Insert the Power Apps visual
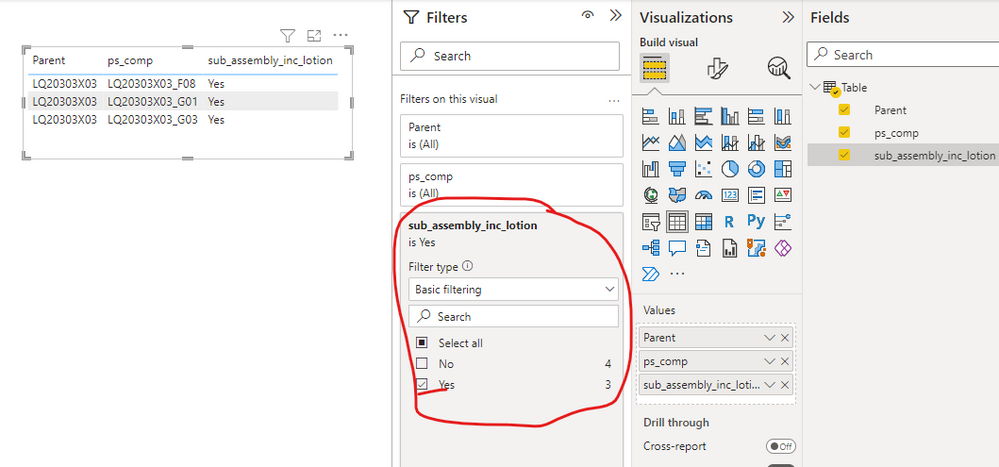The image size is (999, 467). tap(782, 248)
